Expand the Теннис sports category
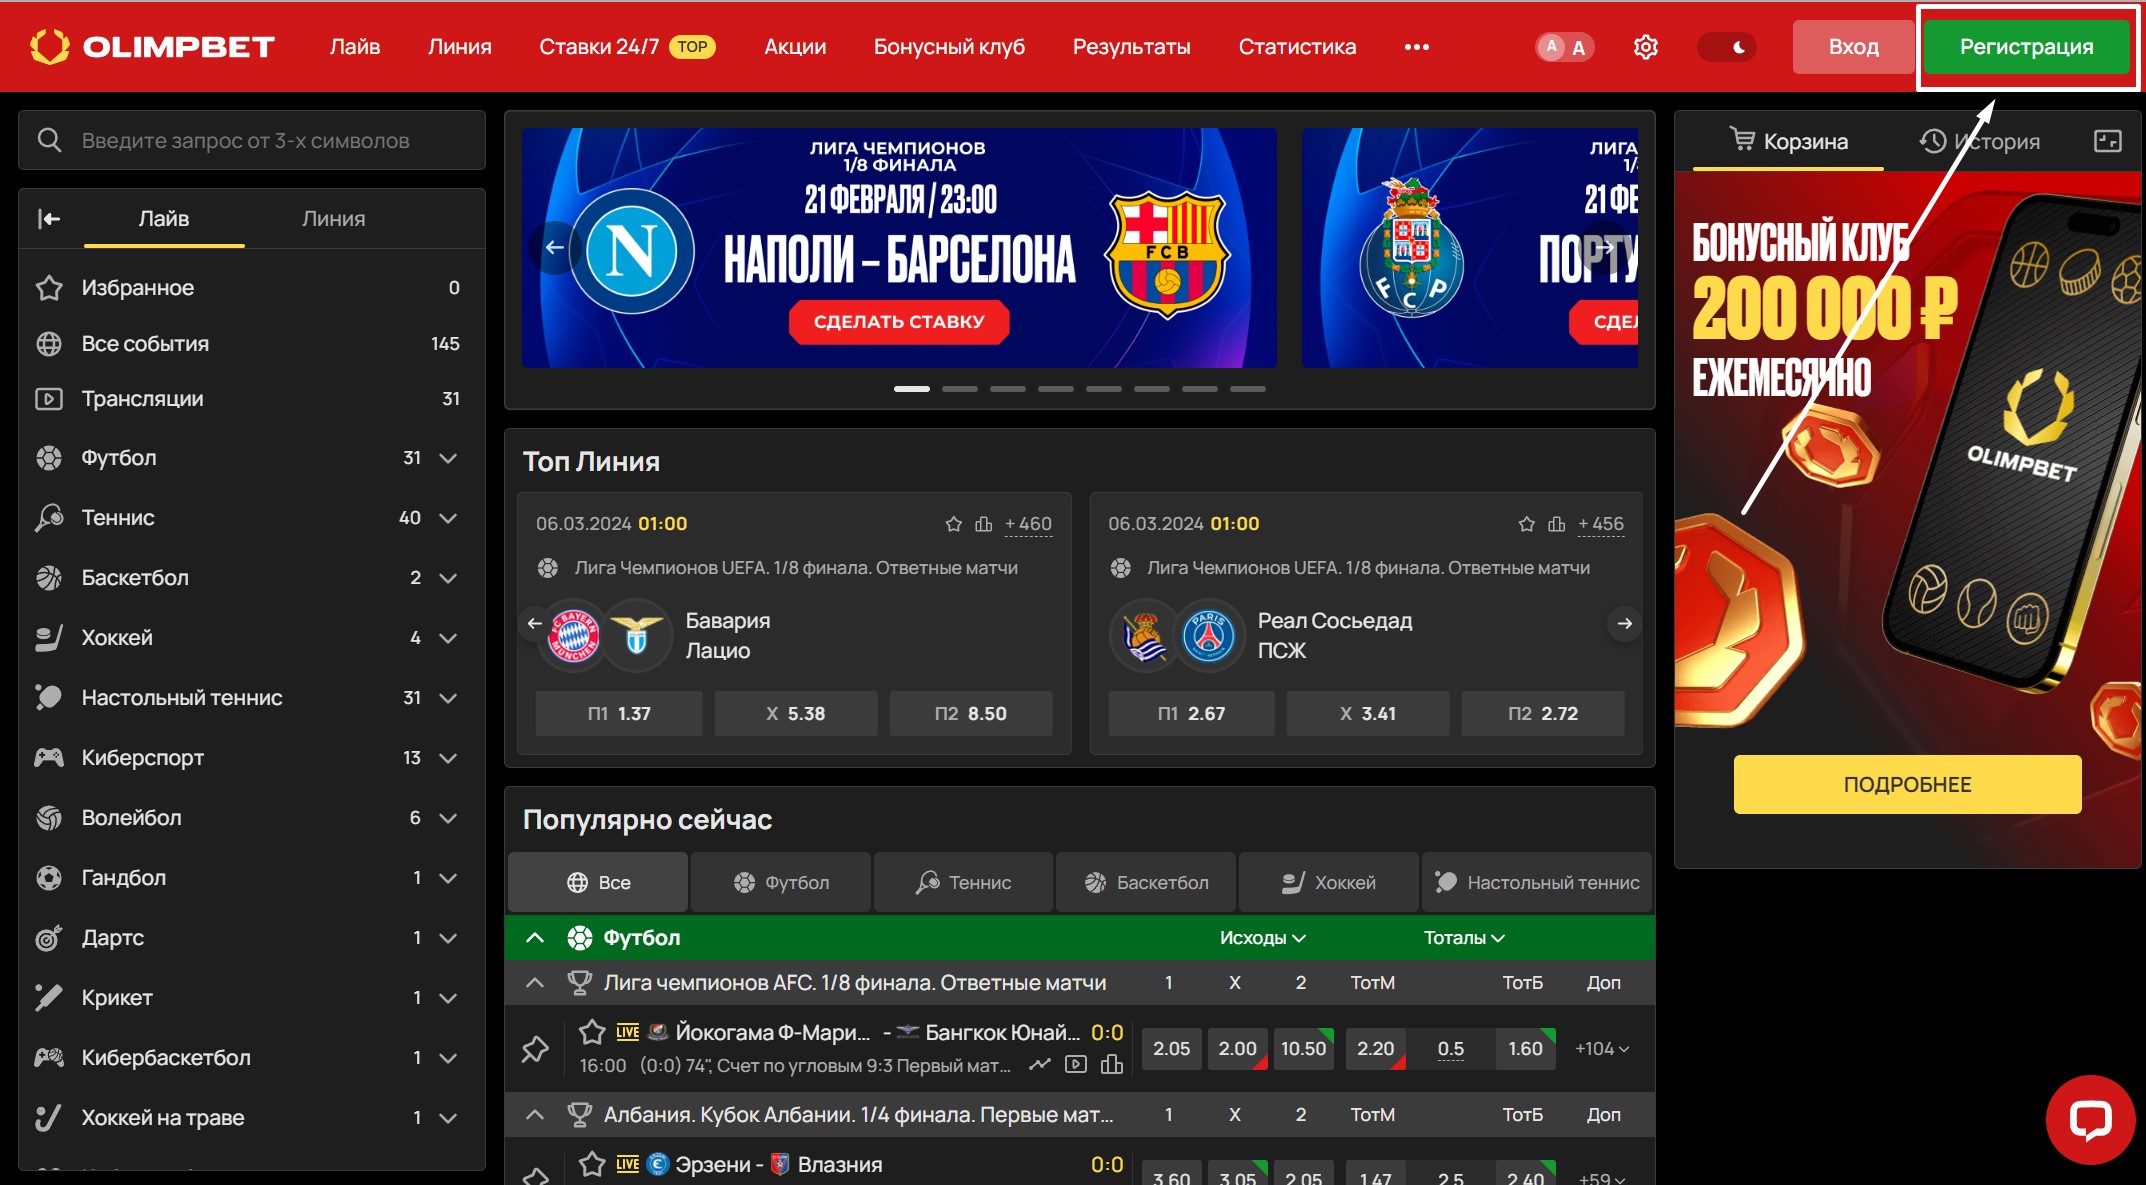Viewport: 2146px width, 1185px height. [x=448, y=518]
